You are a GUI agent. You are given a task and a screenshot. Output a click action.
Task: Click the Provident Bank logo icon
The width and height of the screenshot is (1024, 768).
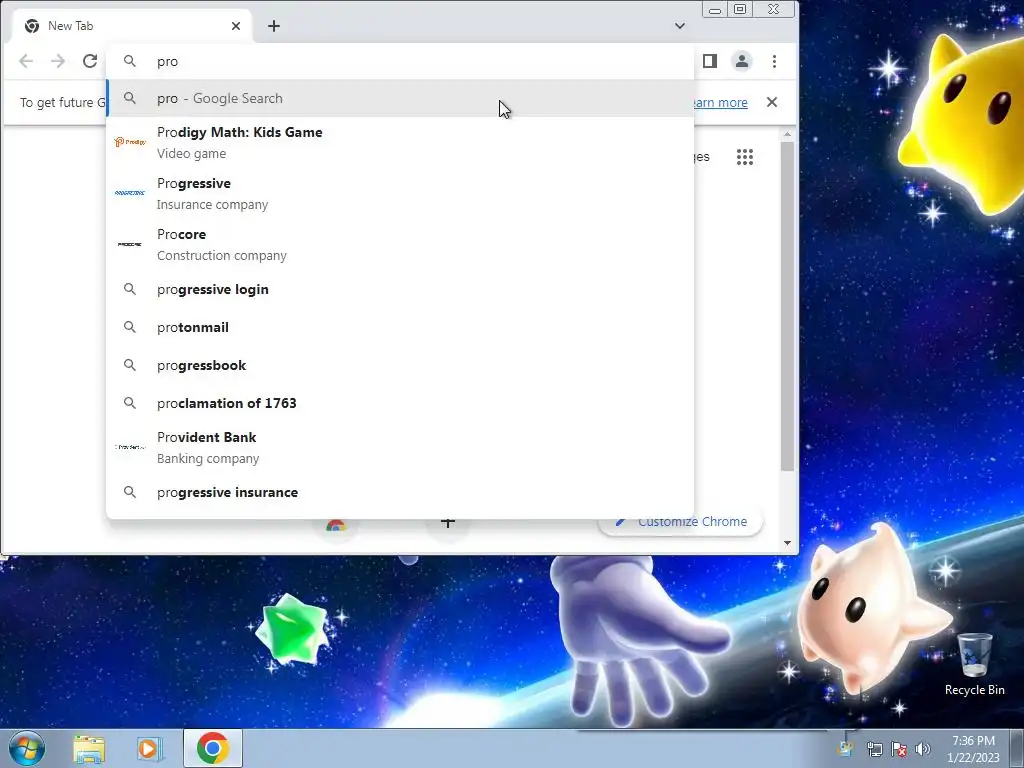click(x=130, y=447)
